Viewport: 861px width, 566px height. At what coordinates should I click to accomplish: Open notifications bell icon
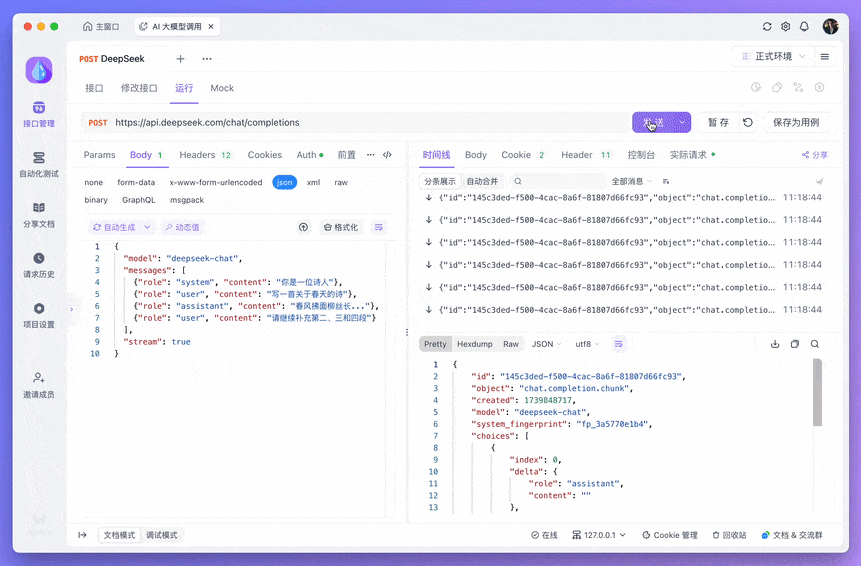point(804,26)
